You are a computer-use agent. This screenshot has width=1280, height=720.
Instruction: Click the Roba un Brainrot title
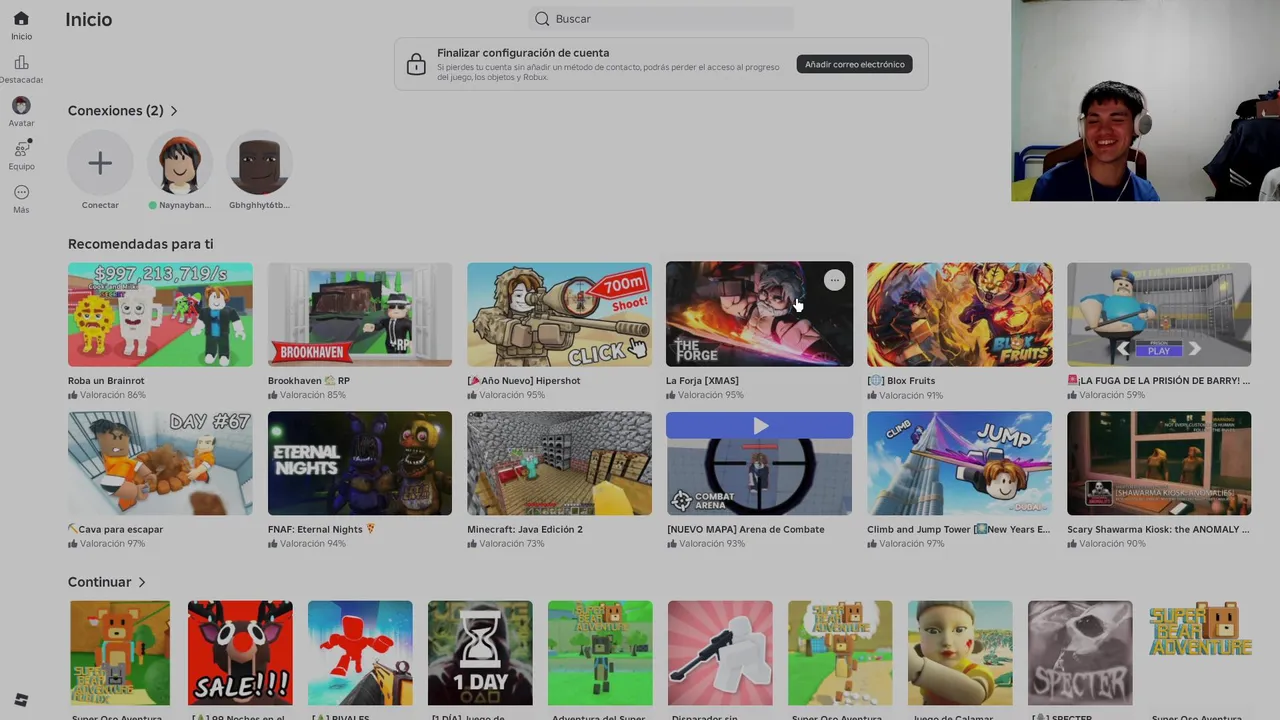106,381
